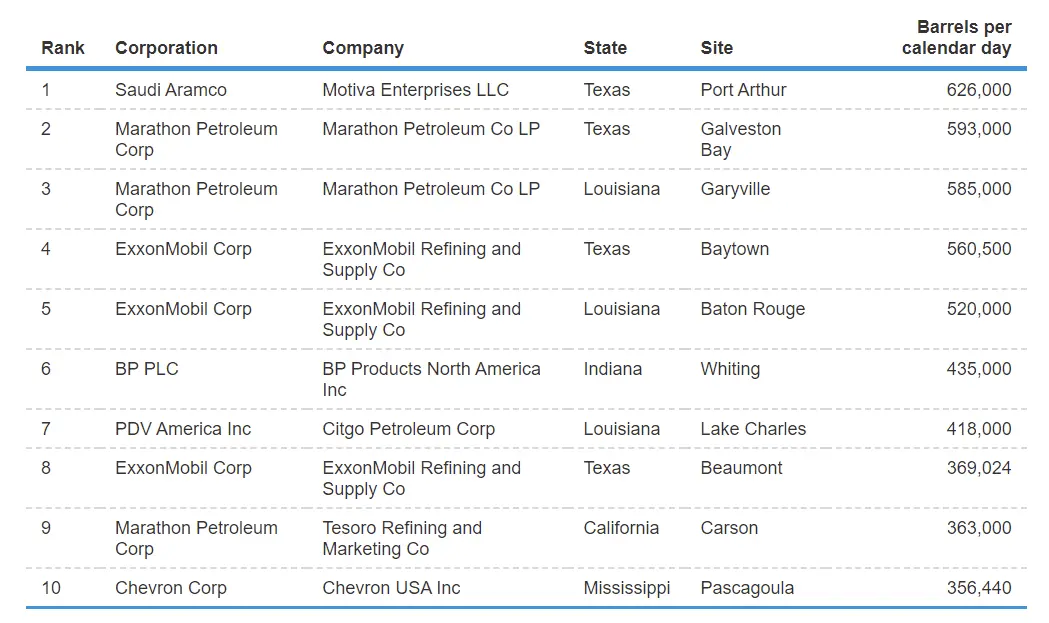1049x623 pixels.
Task: Select the Galveston Bay site cell
Action: (740, 140)
